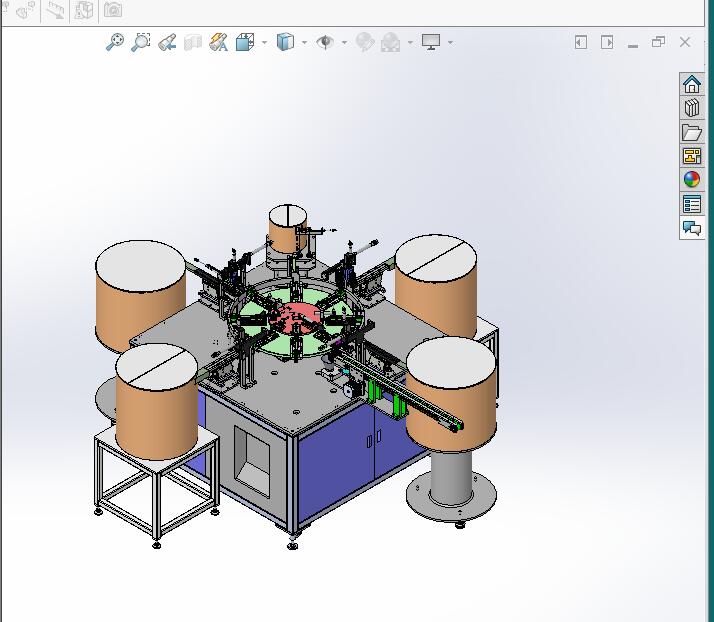The image size is (714, 622).
Task: Click the Zoom to Fit magnifier icon
Action: (x=115, y=42)
